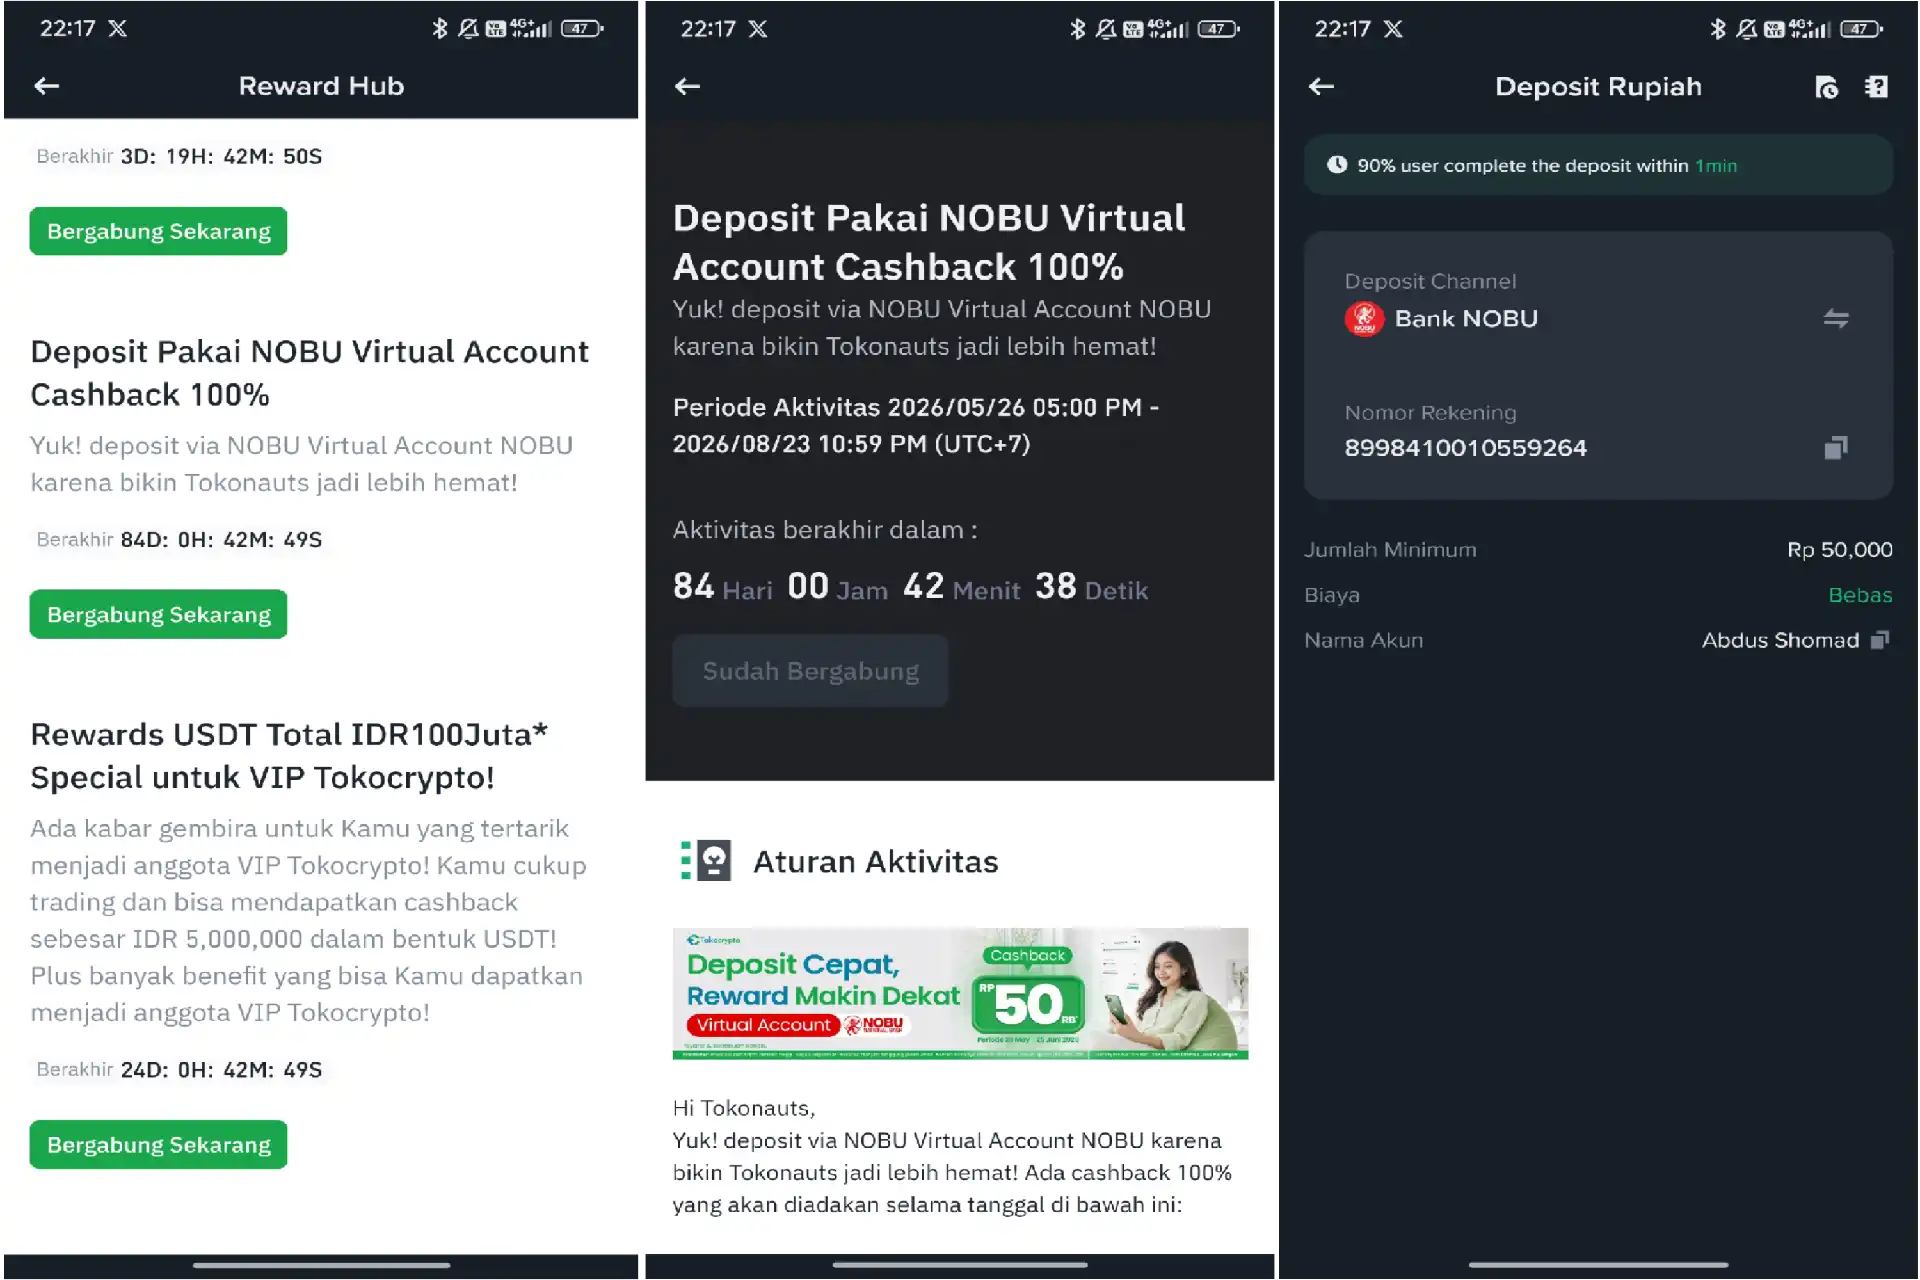
Task: Join NOBU Virtual Account cashback promo
Action: (x=158, y=614)
